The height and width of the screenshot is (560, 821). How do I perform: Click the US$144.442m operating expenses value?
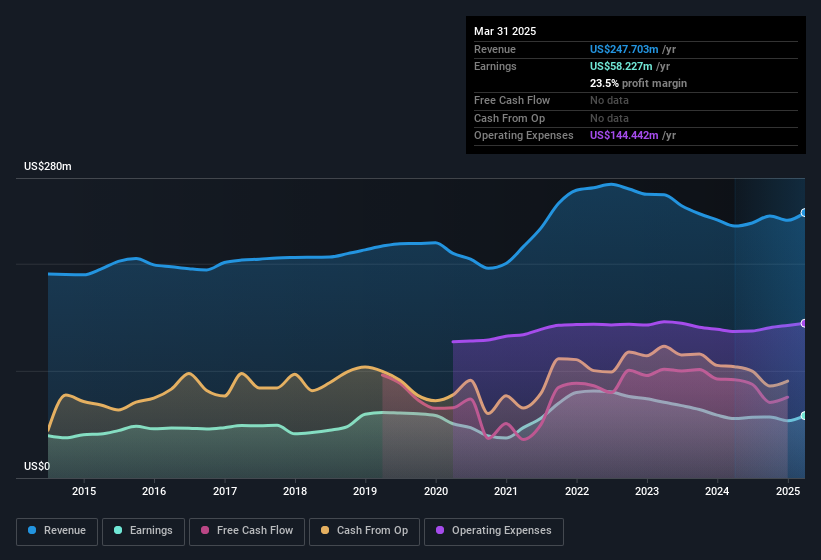coord(624,136)
